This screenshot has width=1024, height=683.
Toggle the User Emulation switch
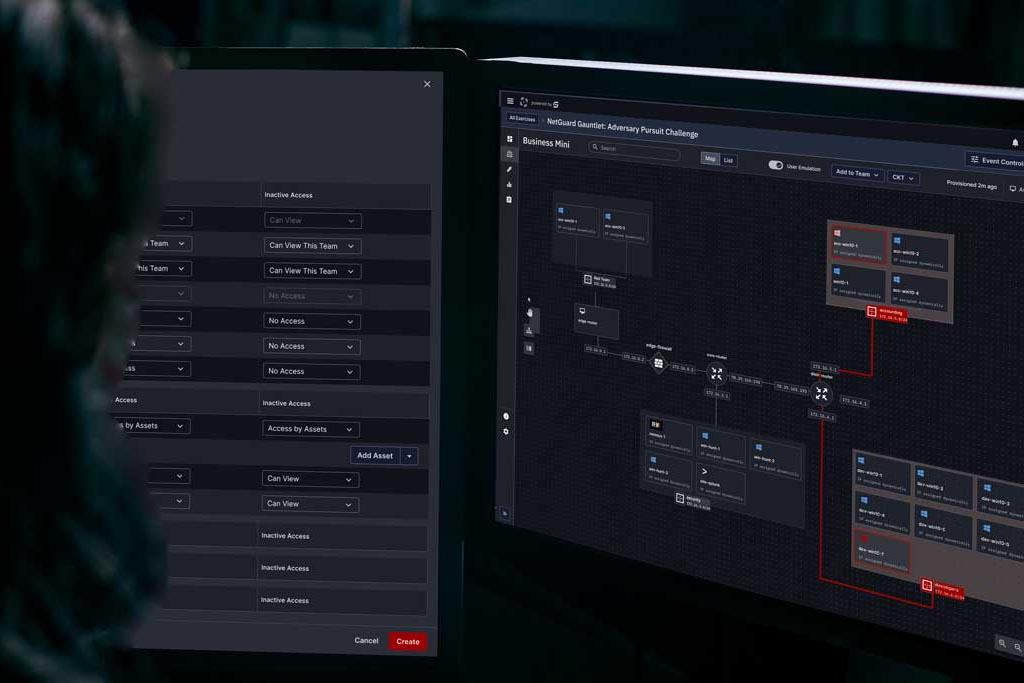tap(776, 165)
